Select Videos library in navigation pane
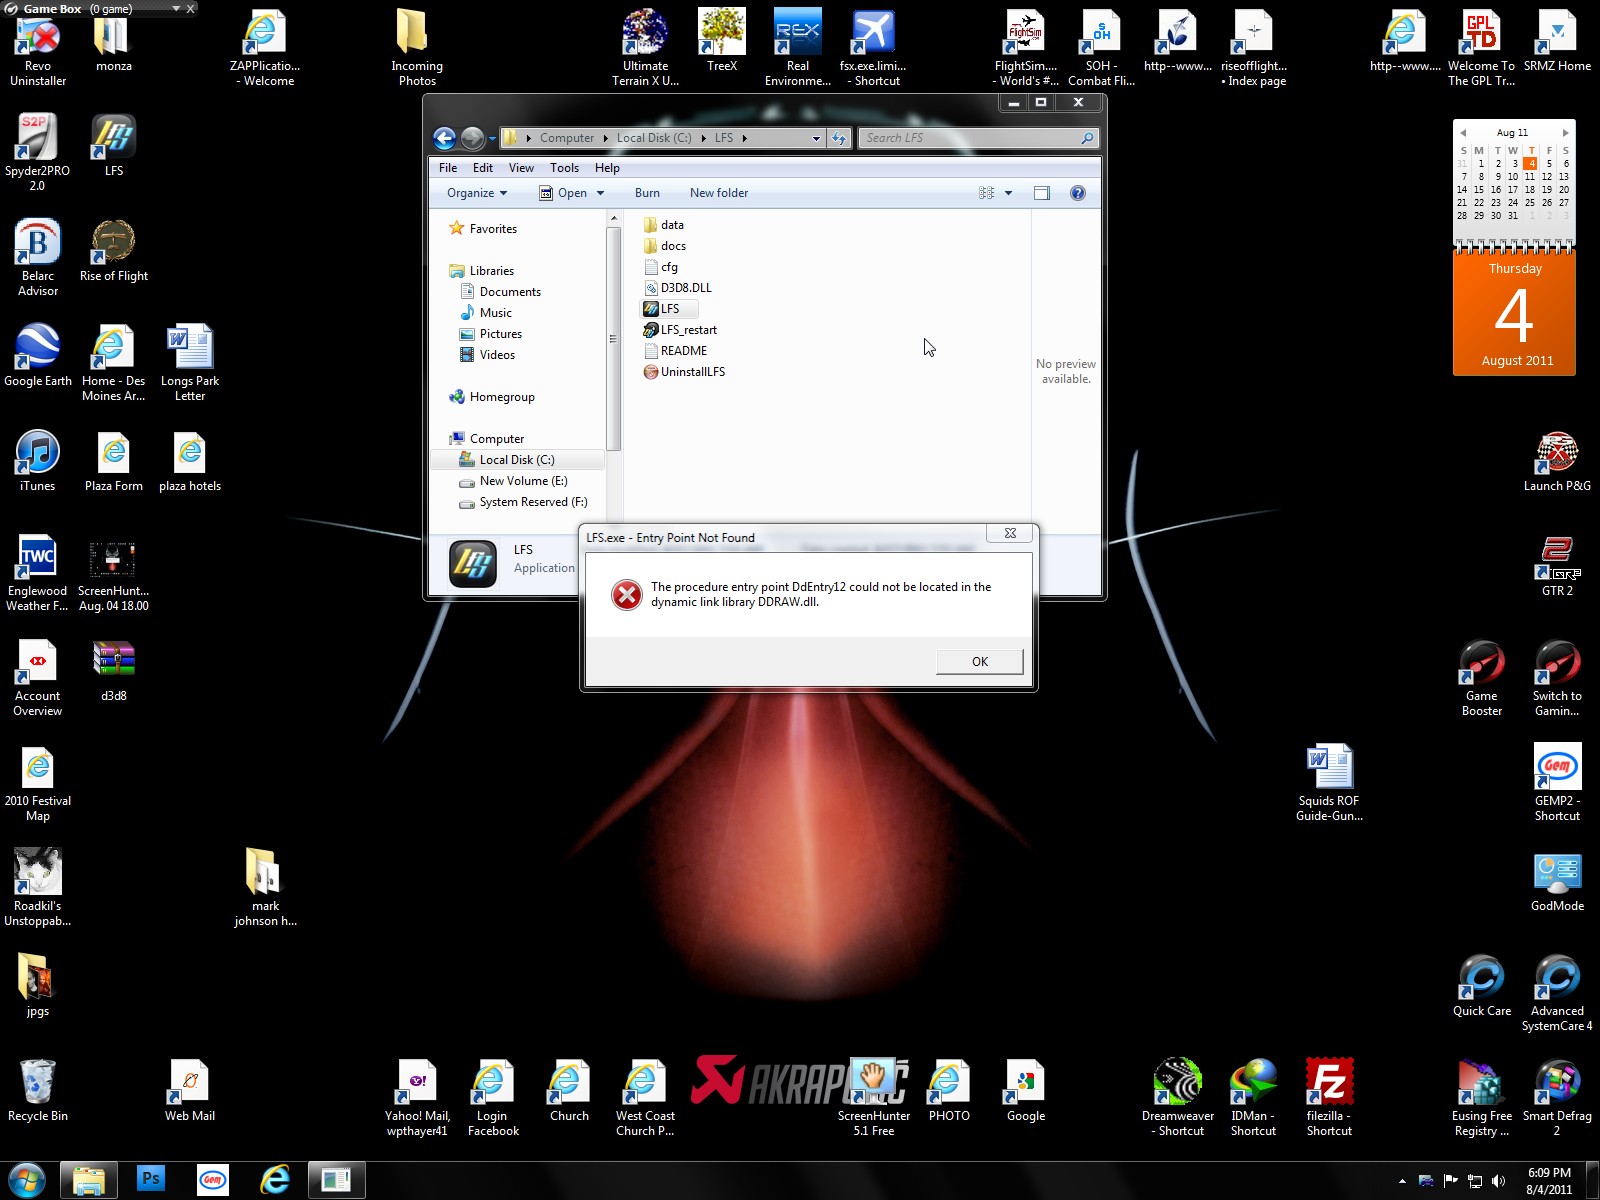The width and height of the screenshot is (1600, 1200). (x=487, y=355)
